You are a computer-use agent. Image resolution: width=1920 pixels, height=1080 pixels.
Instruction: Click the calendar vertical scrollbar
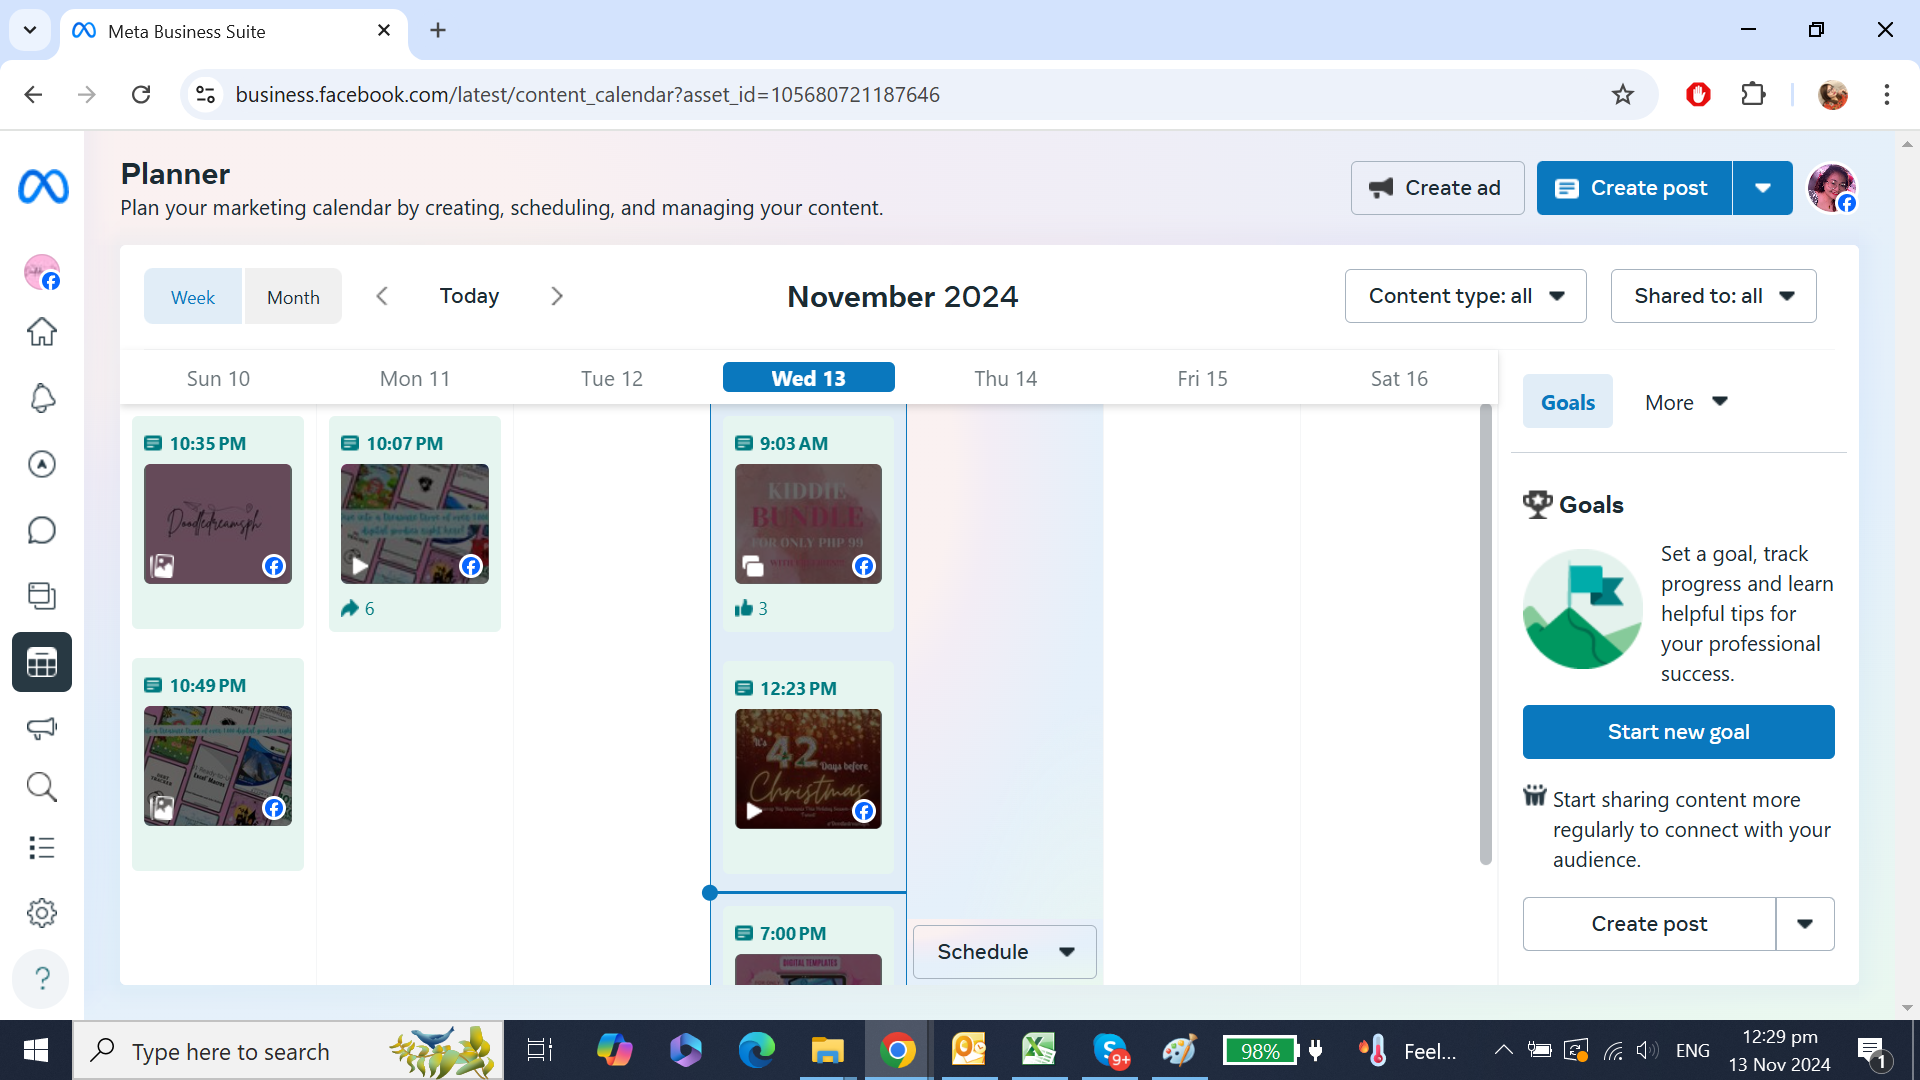click(1485, 635)
